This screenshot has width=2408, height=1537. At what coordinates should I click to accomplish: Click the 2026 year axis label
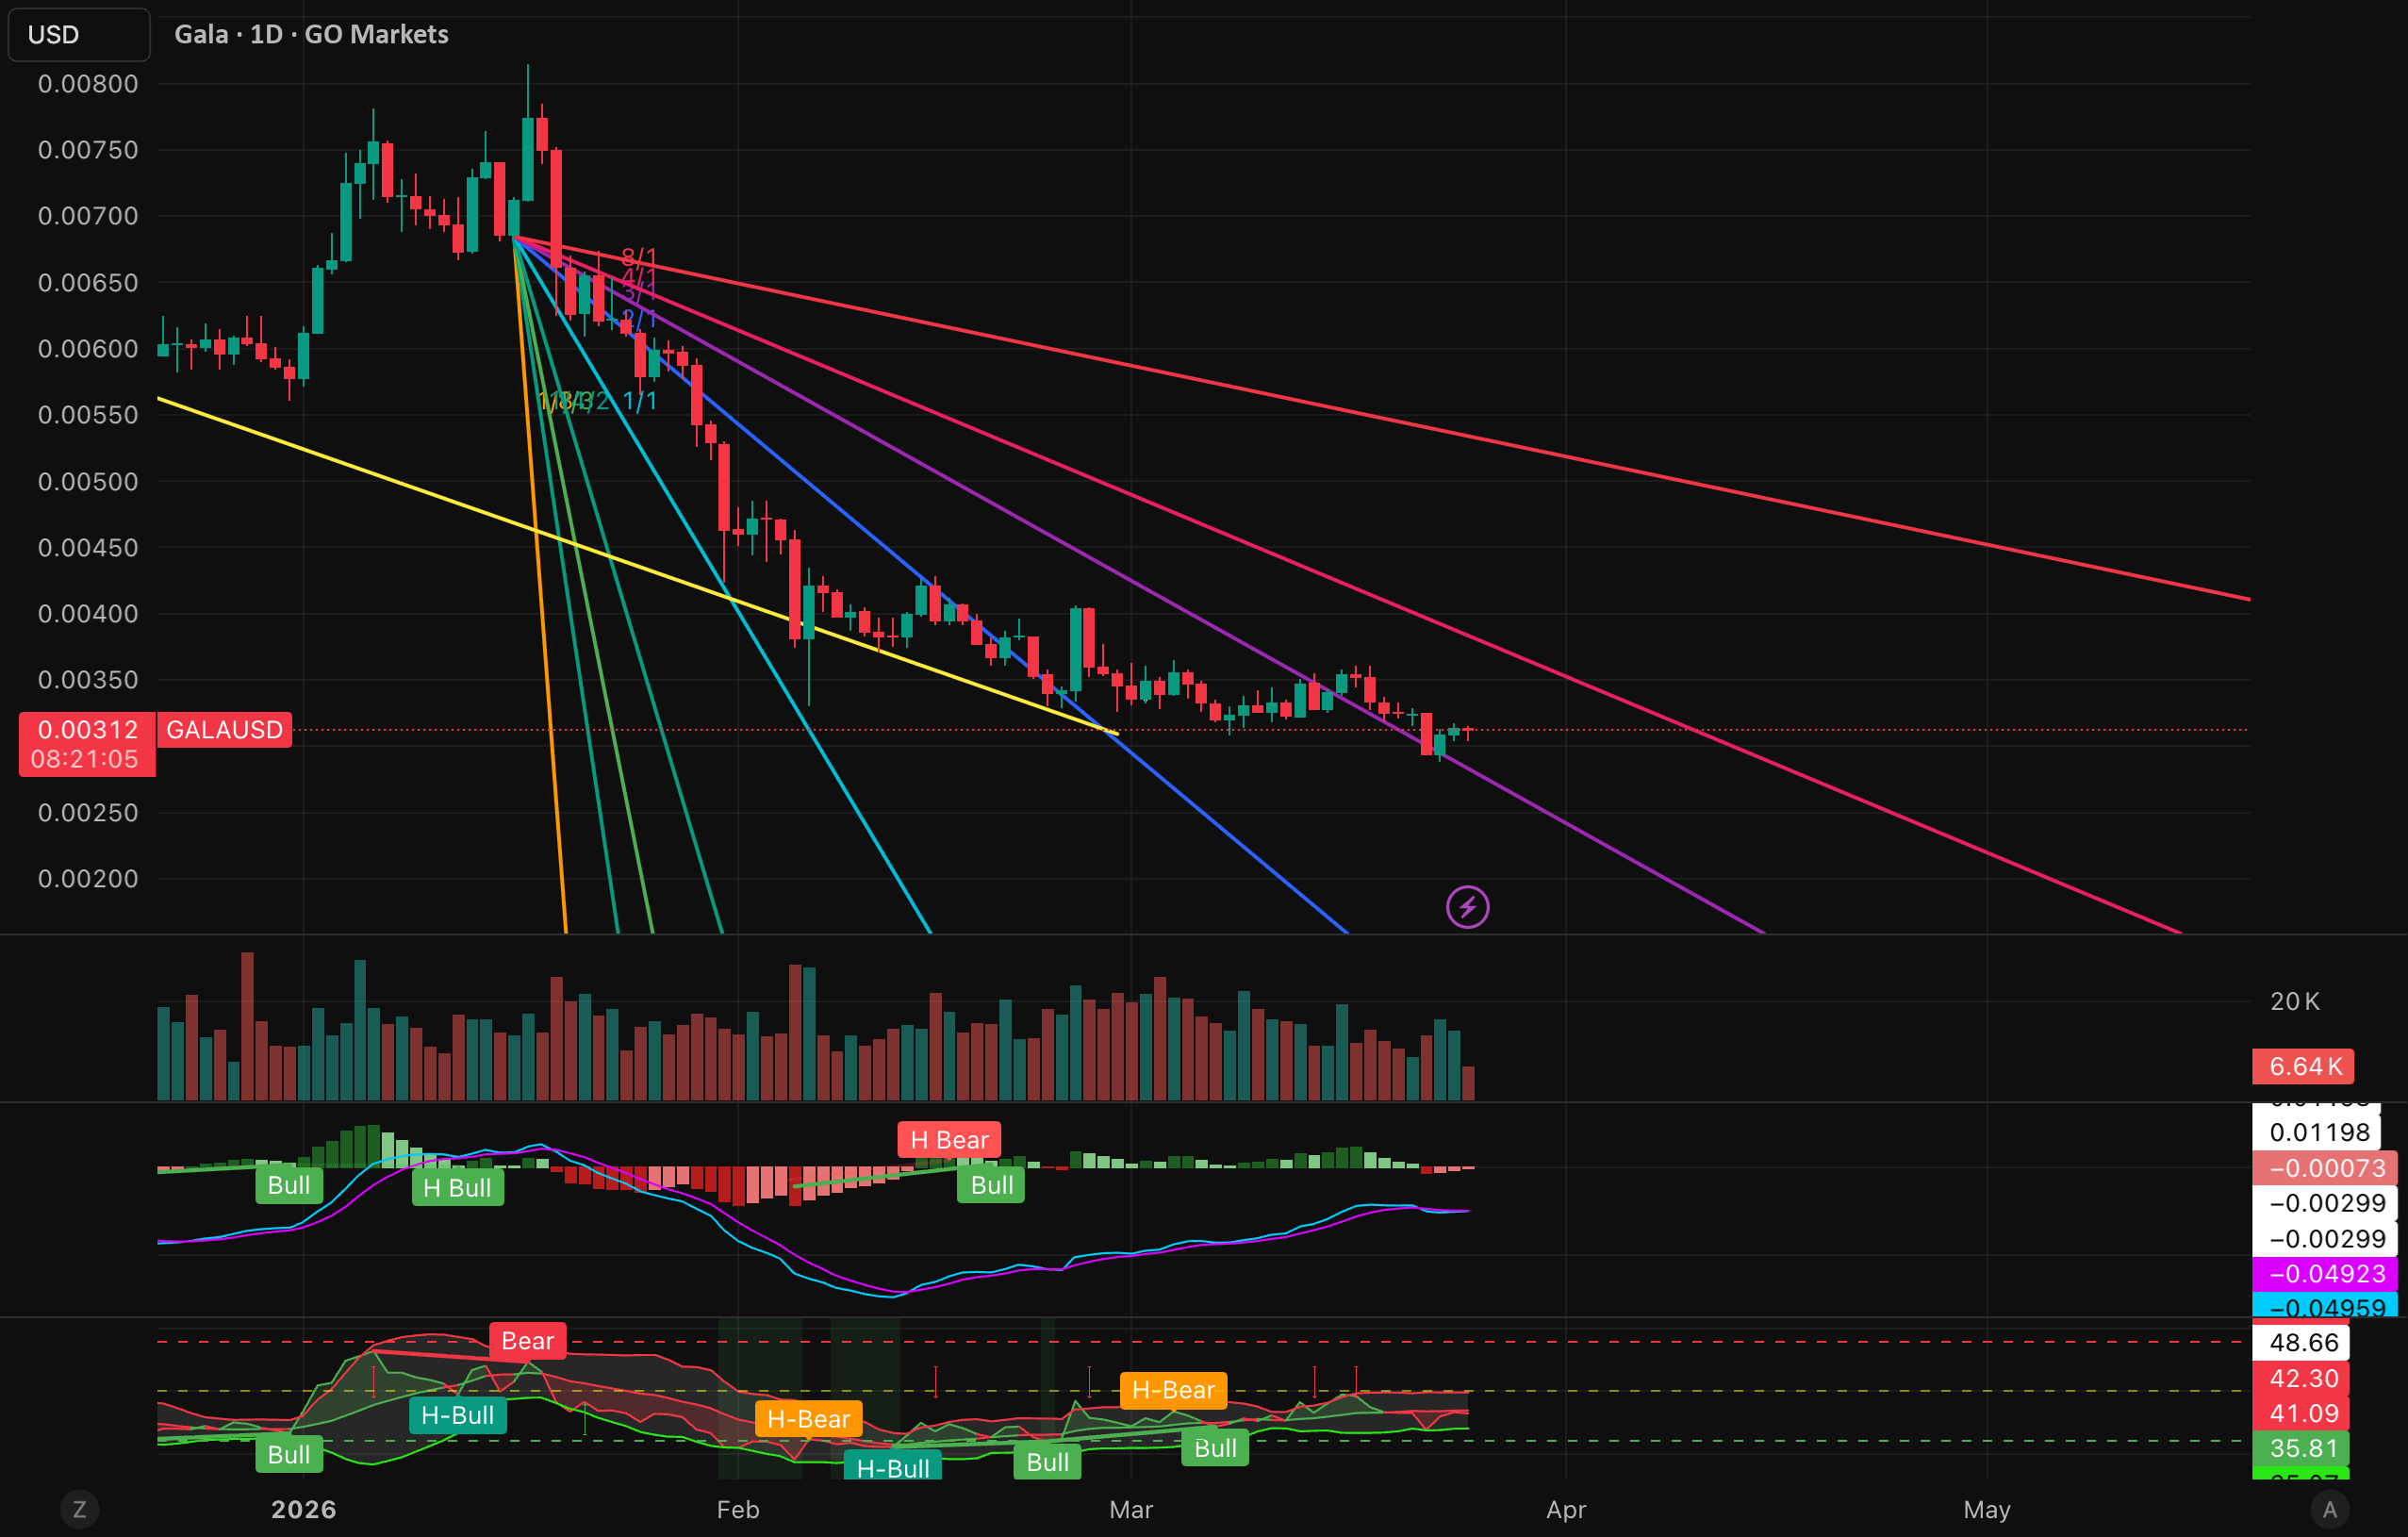click(x=303, y=1509)
